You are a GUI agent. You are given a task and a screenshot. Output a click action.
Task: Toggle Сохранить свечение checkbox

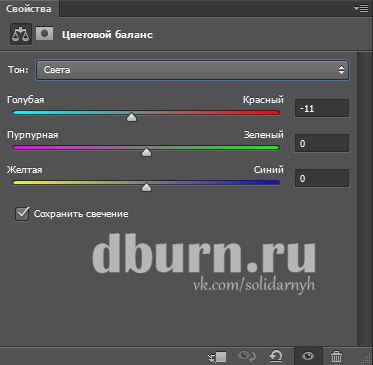point(22,214)
